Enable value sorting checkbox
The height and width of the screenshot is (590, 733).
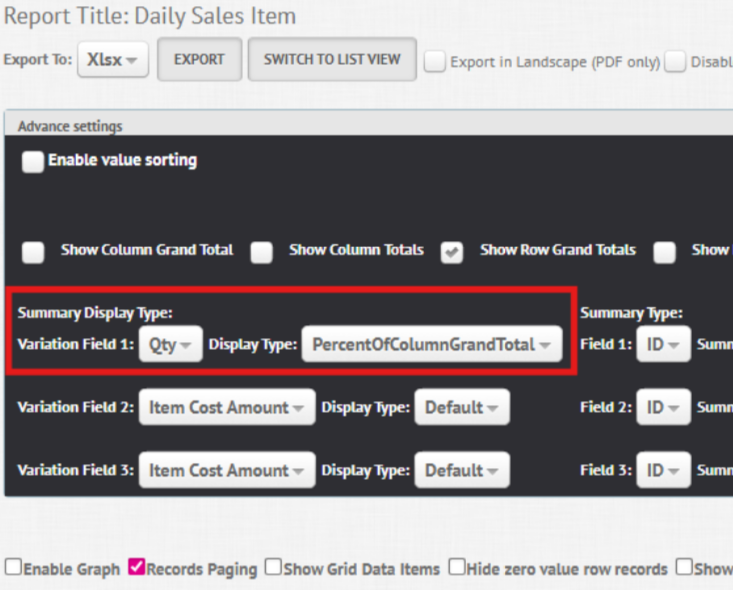[x=34, y=161]
